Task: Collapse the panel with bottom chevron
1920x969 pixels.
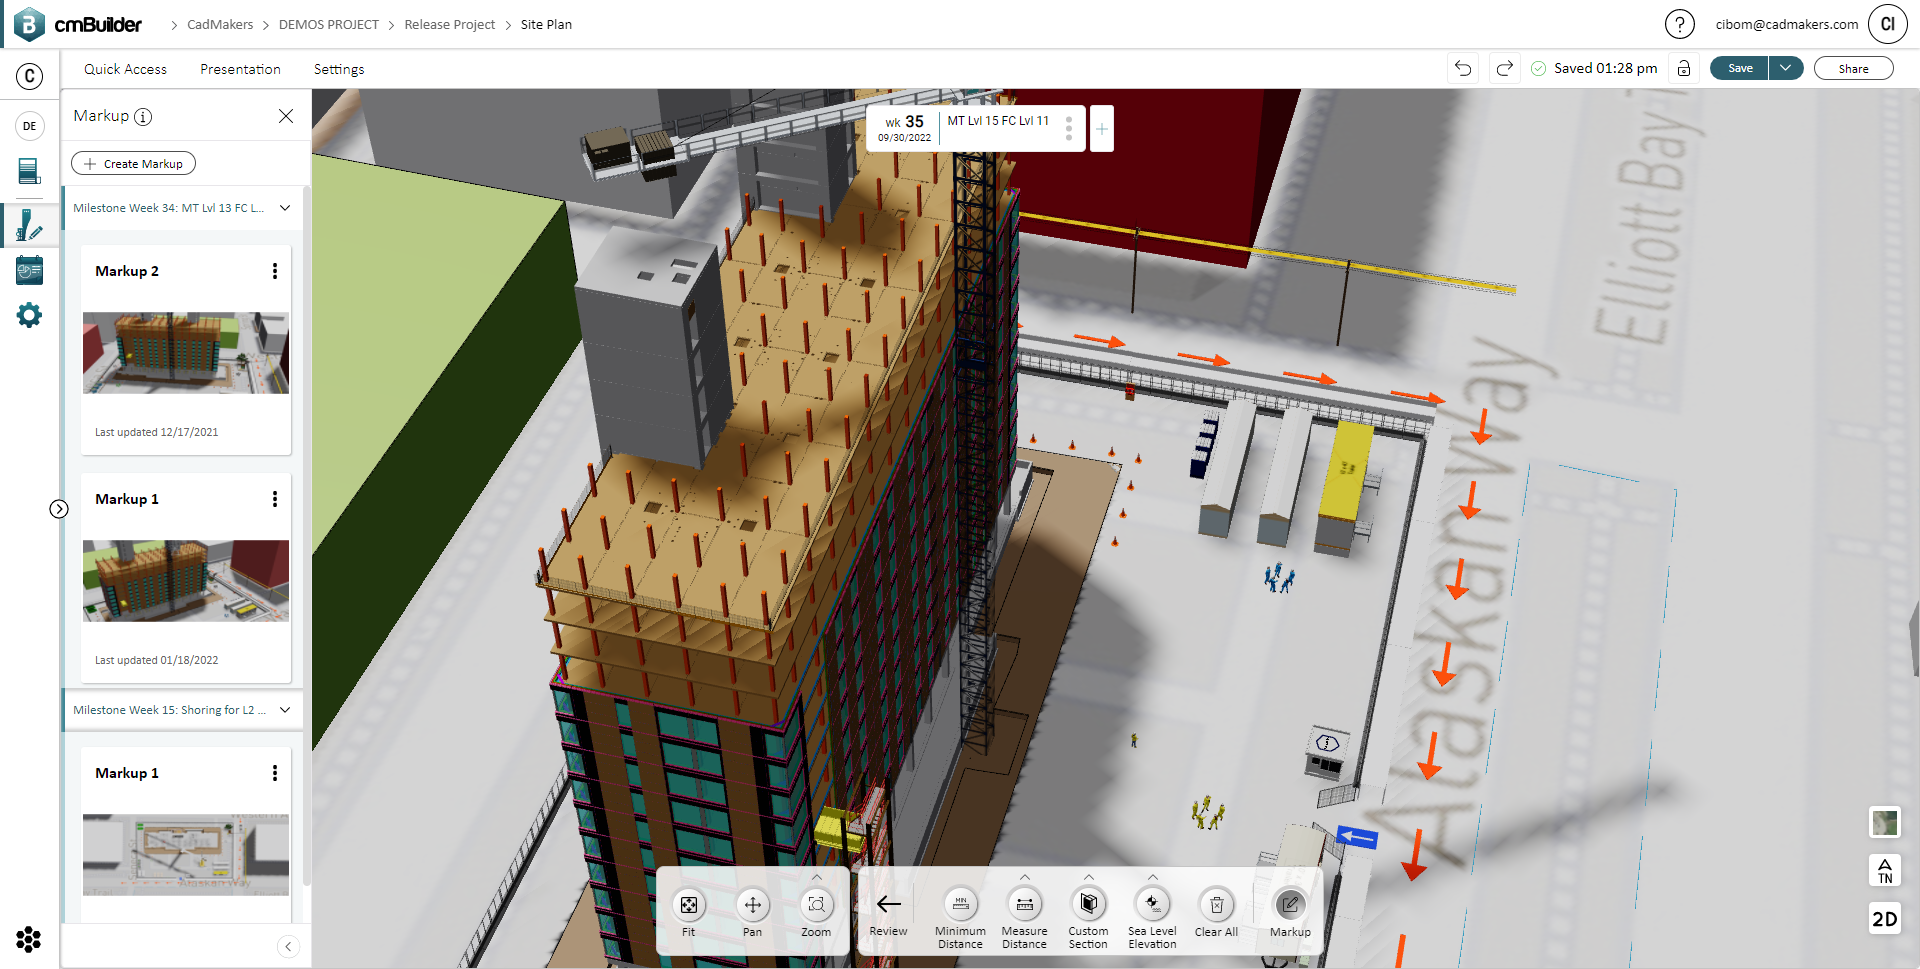Action: tap(288, 946)
